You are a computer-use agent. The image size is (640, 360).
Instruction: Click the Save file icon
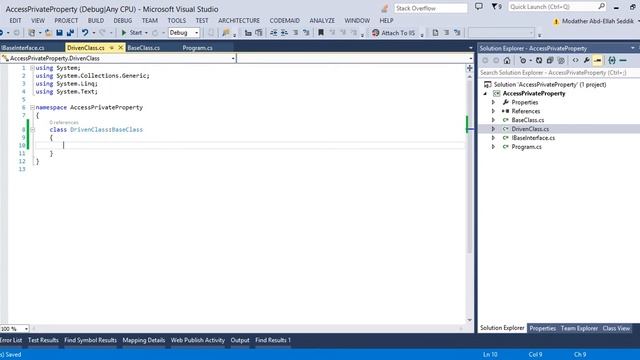click(x=59, y=33)
